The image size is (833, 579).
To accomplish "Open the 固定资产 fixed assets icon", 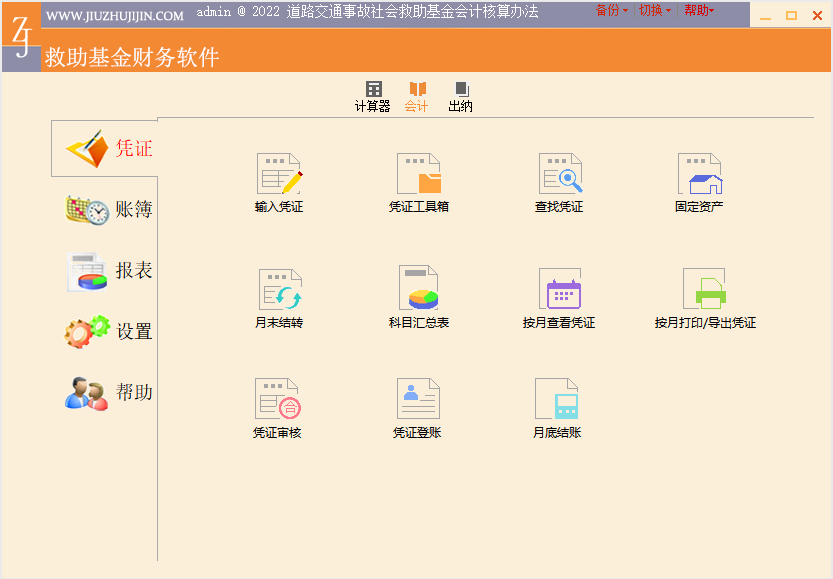I will tap(699, 175).
